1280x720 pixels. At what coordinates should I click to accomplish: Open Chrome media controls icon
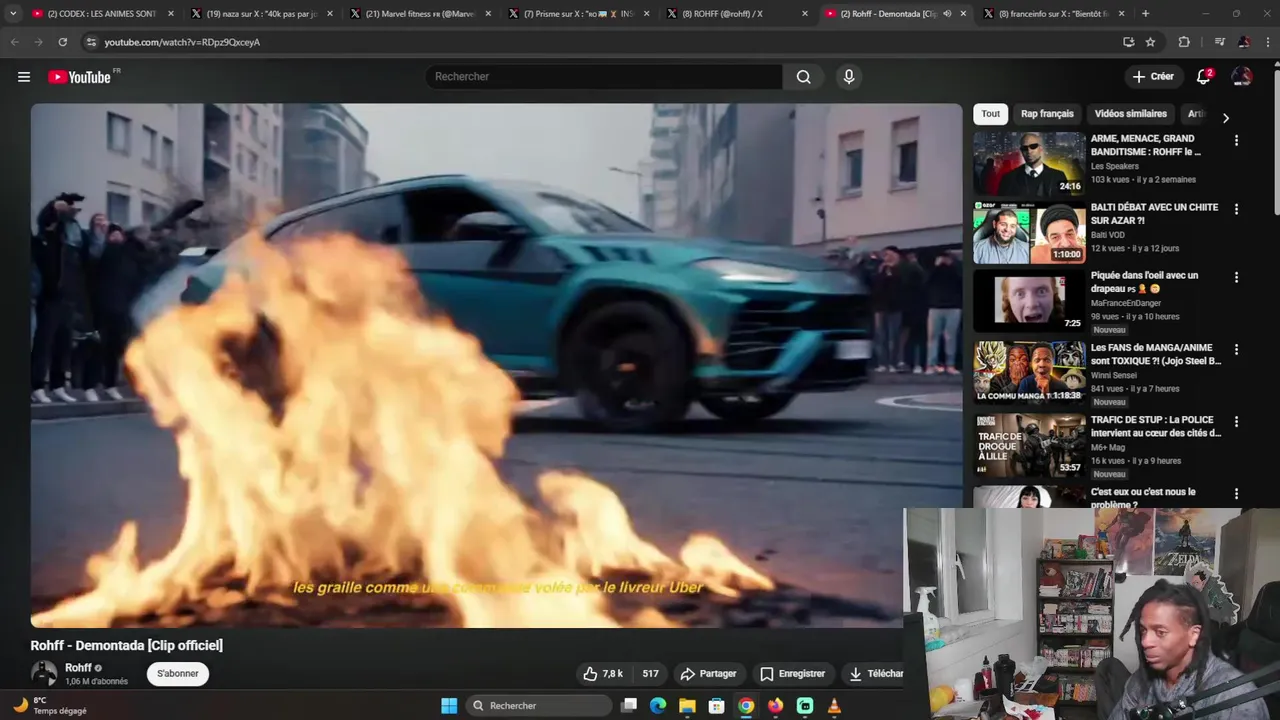tap(1219, 42)
